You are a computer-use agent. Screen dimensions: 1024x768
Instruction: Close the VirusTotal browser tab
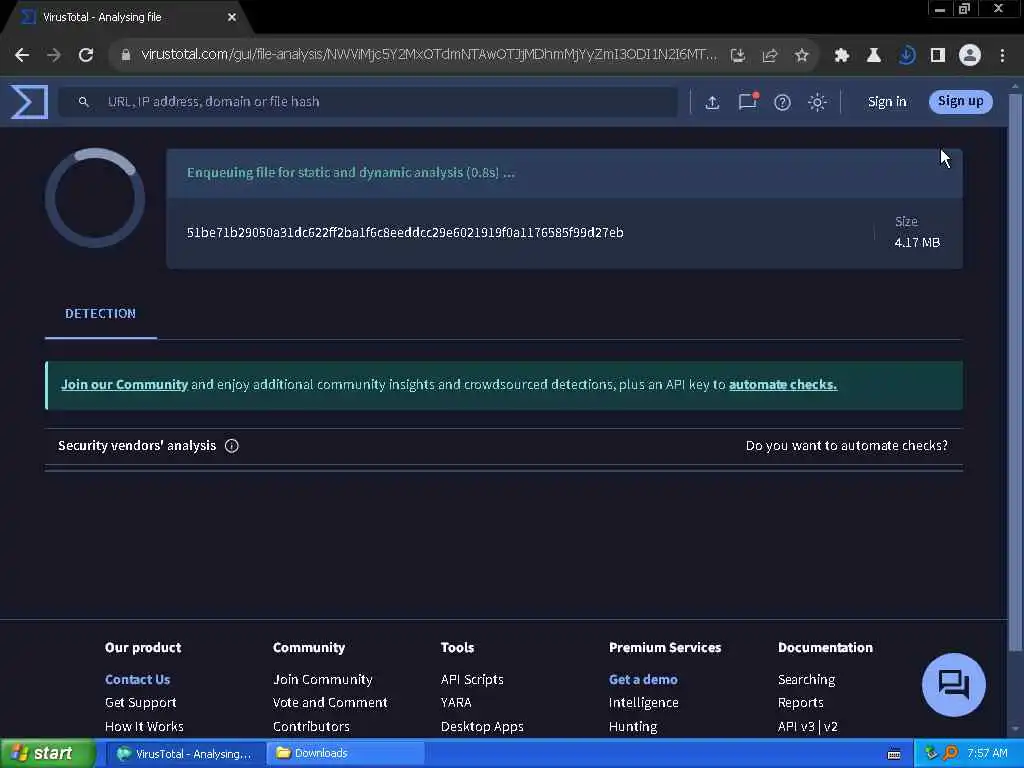pos(232,17)
